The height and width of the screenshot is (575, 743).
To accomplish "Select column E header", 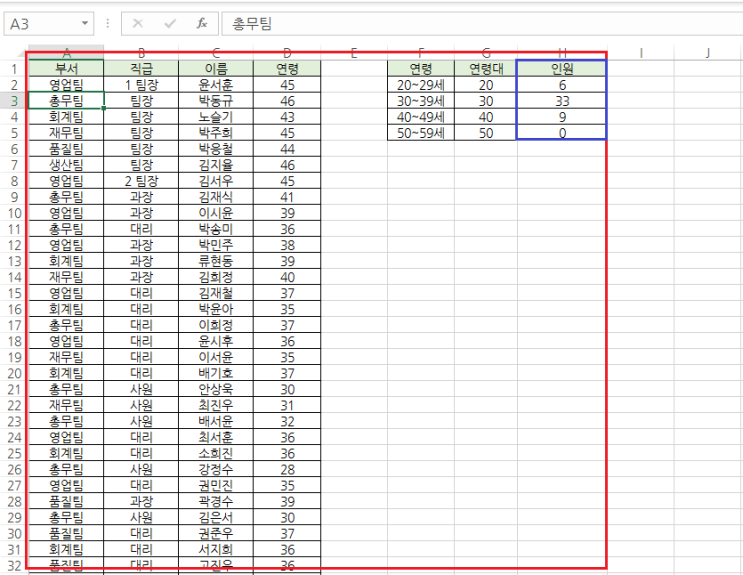I will pyautogui.click(x=353, y=53).
